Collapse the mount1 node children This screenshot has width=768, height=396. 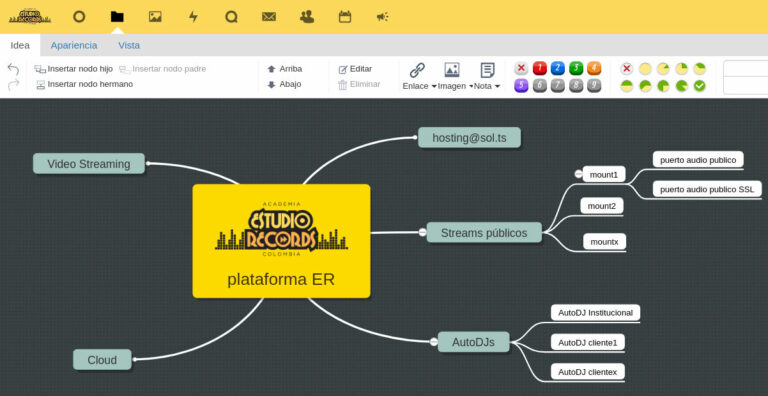coord(578,174)
